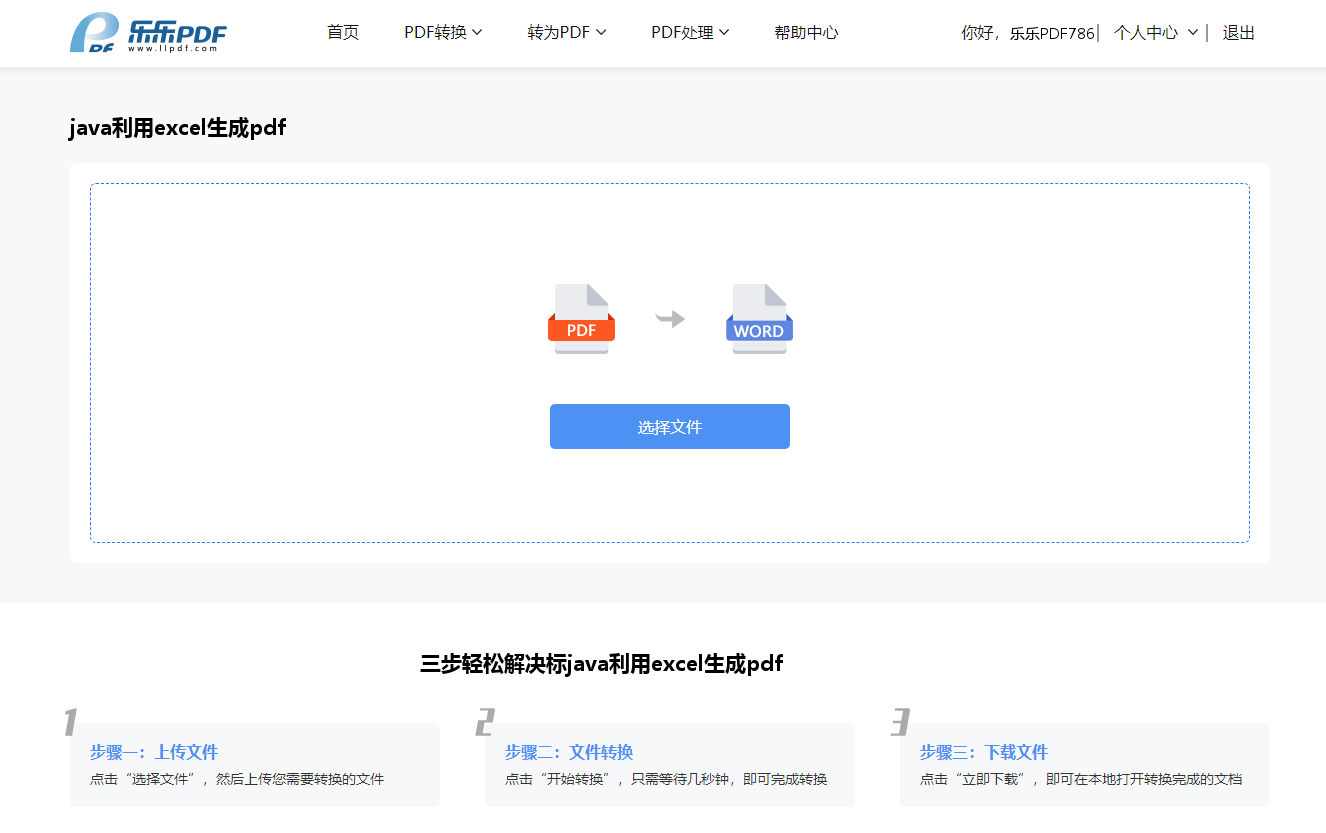This screenshot has width=1326, height=833.
Task: Click the dashed file upload drop area
Action: point(670,363)
